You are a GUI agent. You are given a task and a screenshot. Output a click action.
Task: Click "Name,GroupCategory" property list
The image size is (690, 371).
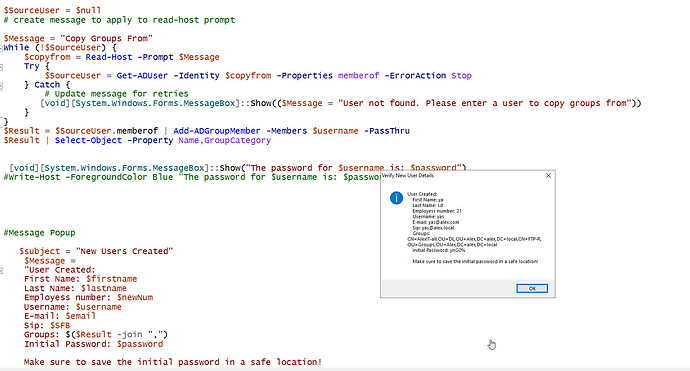pos(224,140)
